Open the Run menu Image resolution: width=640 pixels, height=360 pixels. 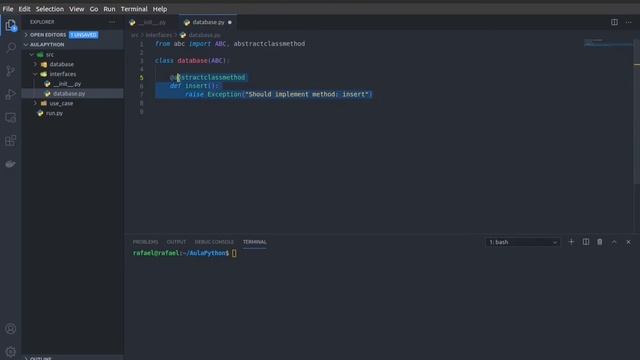pos(109,9)
